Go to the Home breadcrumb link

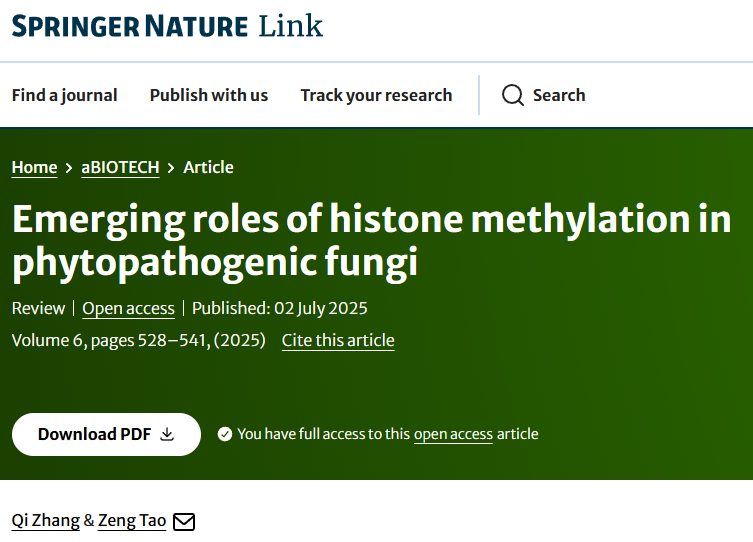34,167
